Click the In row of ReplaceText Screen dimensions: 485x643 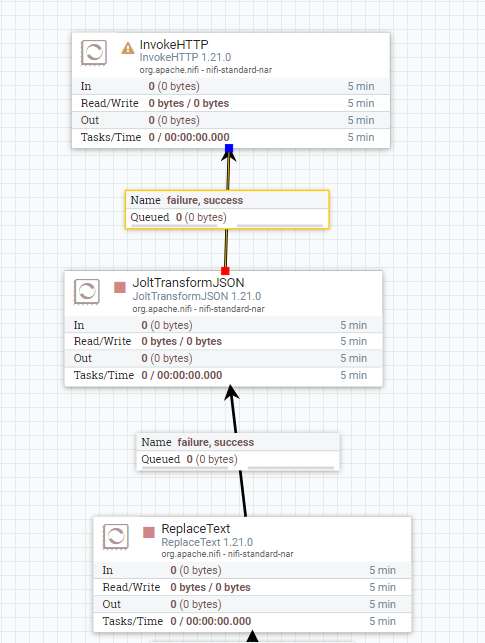tap(253, 570)
